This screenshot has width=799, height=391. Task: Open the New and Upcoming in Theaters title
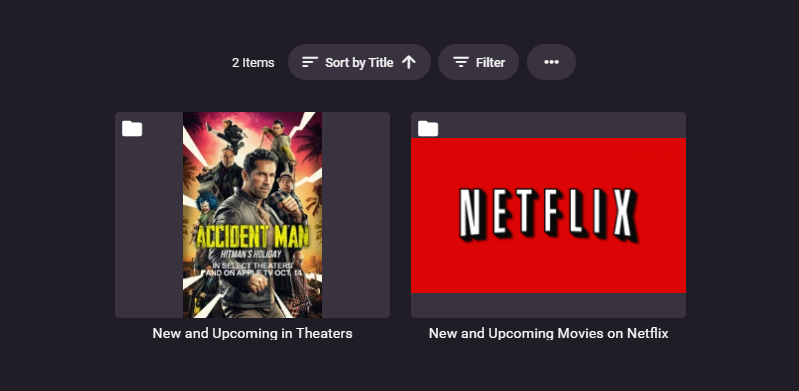pos(252,333)
